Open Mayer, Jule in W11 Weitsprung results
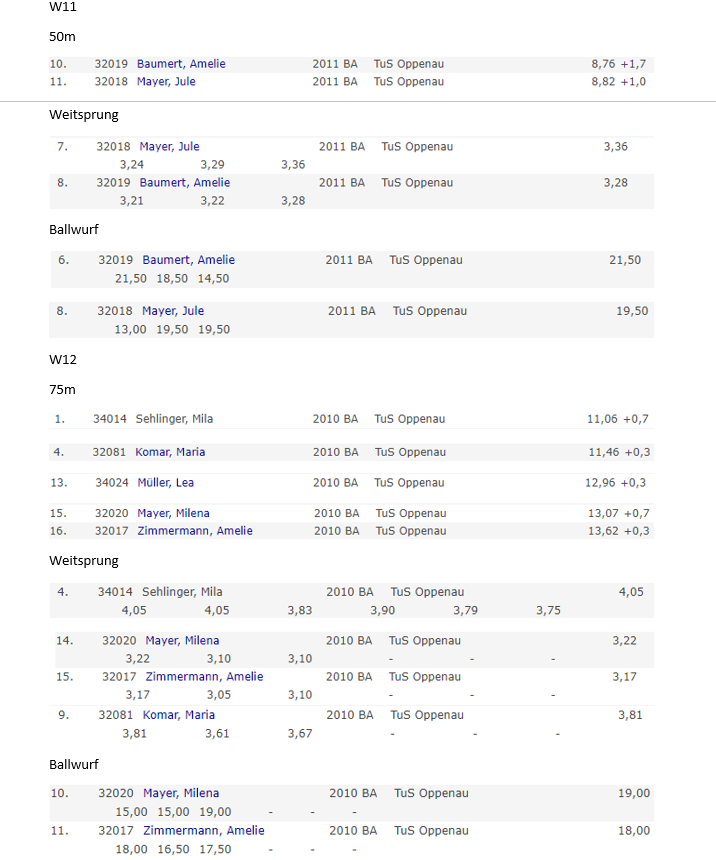The width and height of the screenshot is (716, 860). (169, 147)
